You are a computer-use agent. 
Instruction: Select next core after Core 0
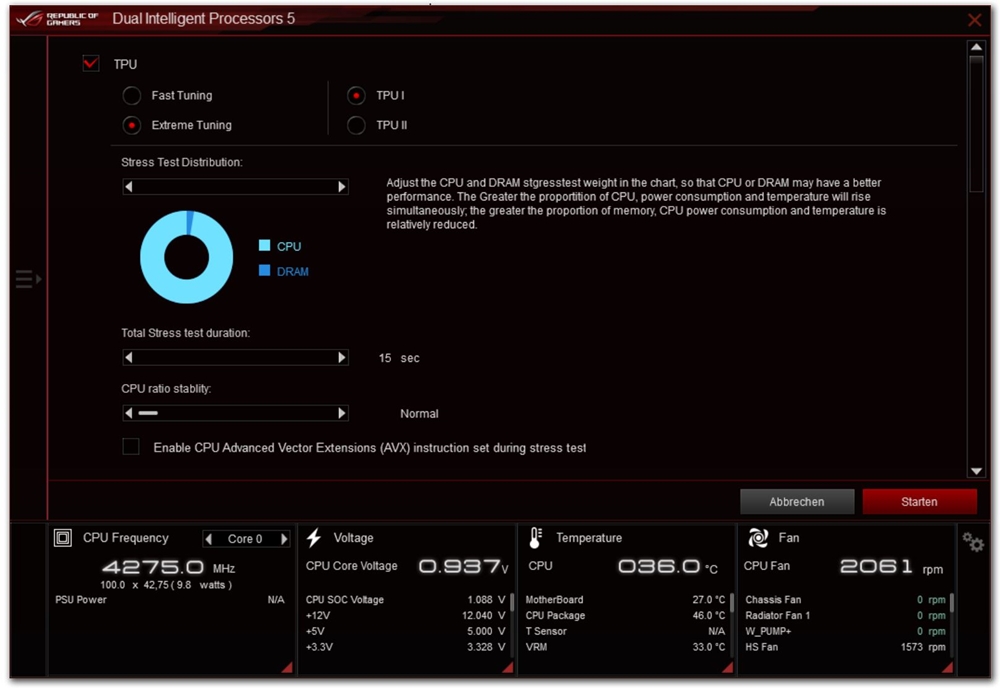[x=284, y=539]
